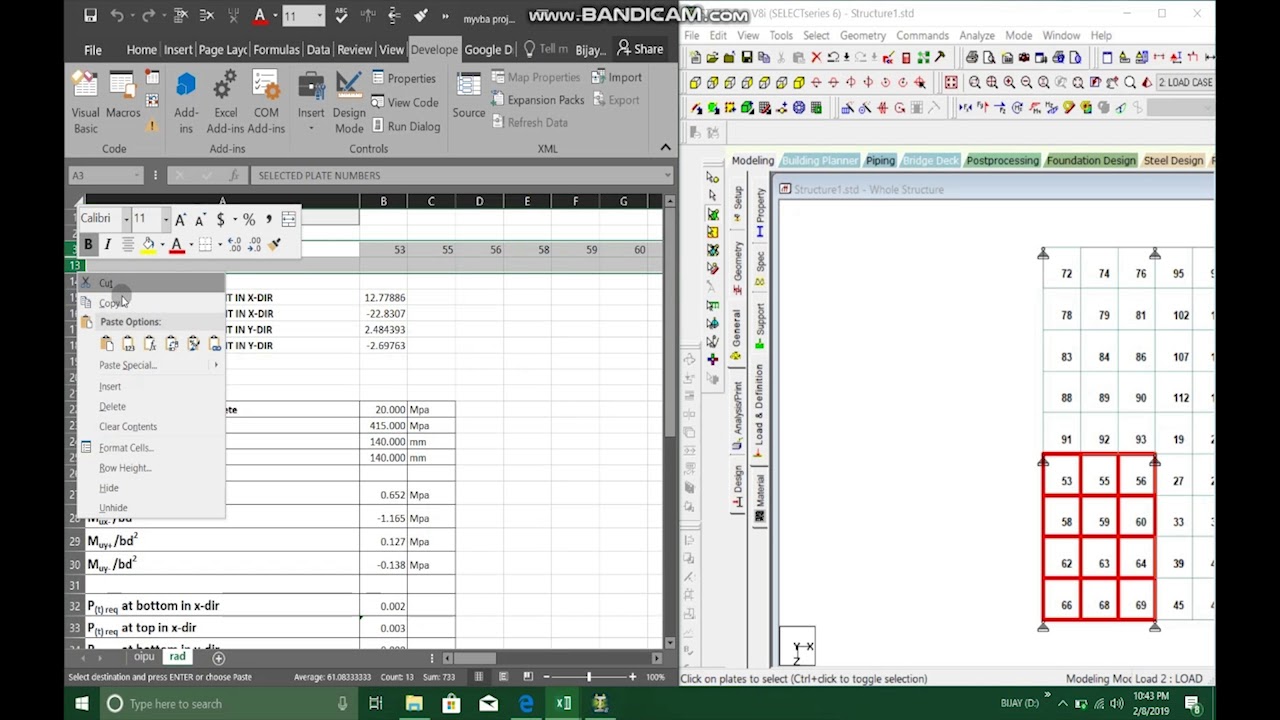
Task: Open COM Add-ins dialog
Action: coord(266,103)
